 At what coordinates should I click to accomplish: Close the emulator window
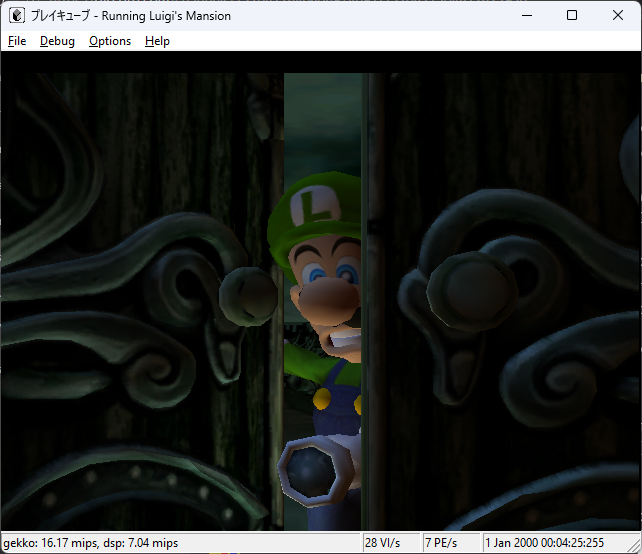[618, 16]
